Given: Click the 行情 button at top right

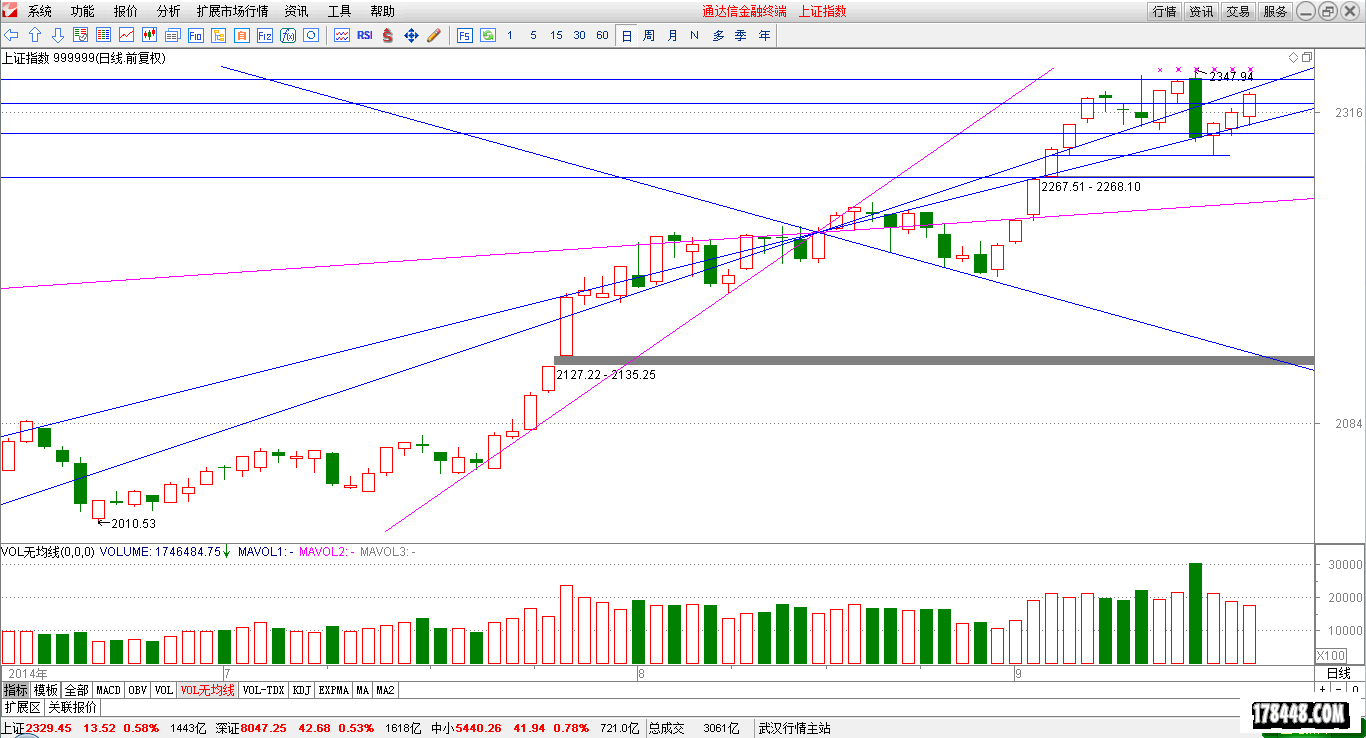Looking at the screenshot, I should point(1164,11).
